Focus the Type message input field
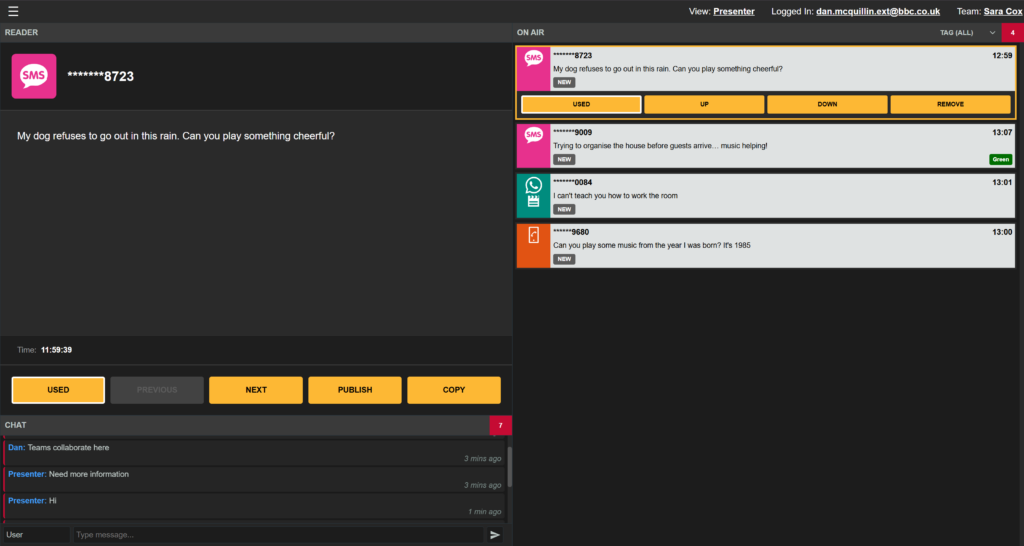The height and width of the screenshot is (546, 1024). click(277, 535)
